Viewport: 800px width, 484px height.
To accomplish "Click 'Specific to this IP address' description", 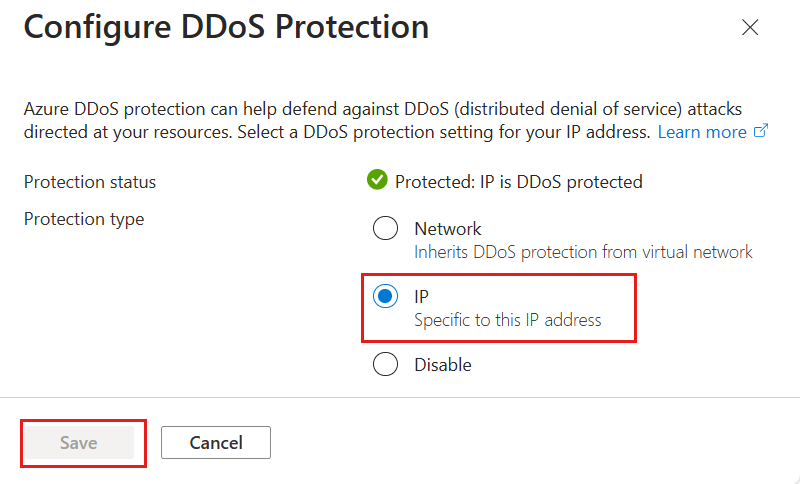I will pyautogui.click(x=508, y=320).
